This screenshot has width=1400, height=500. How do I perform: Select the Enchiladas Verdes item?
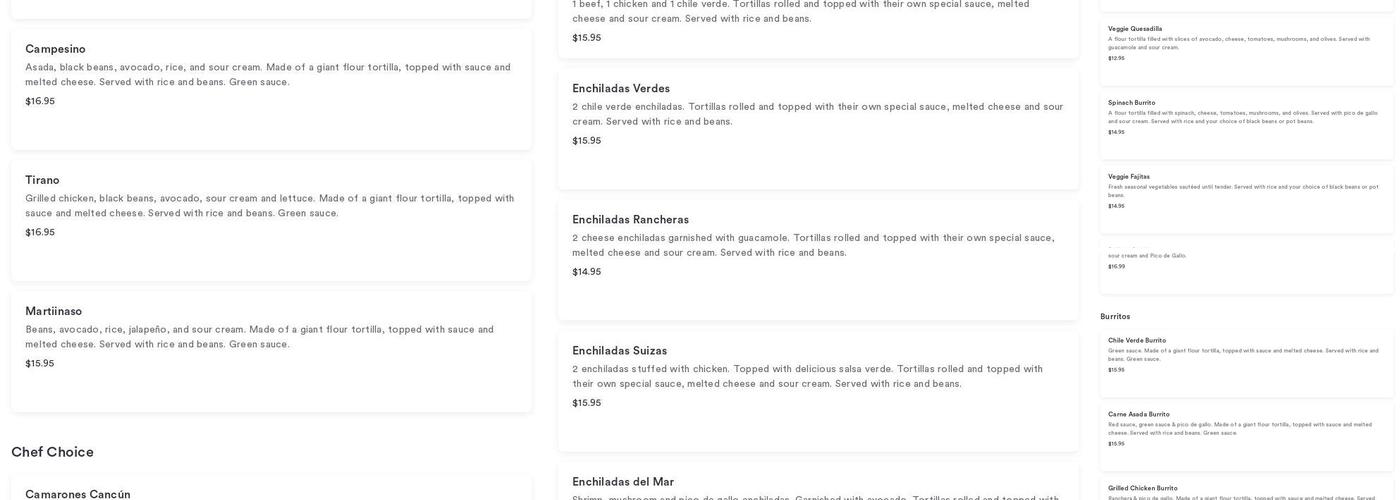620,89
